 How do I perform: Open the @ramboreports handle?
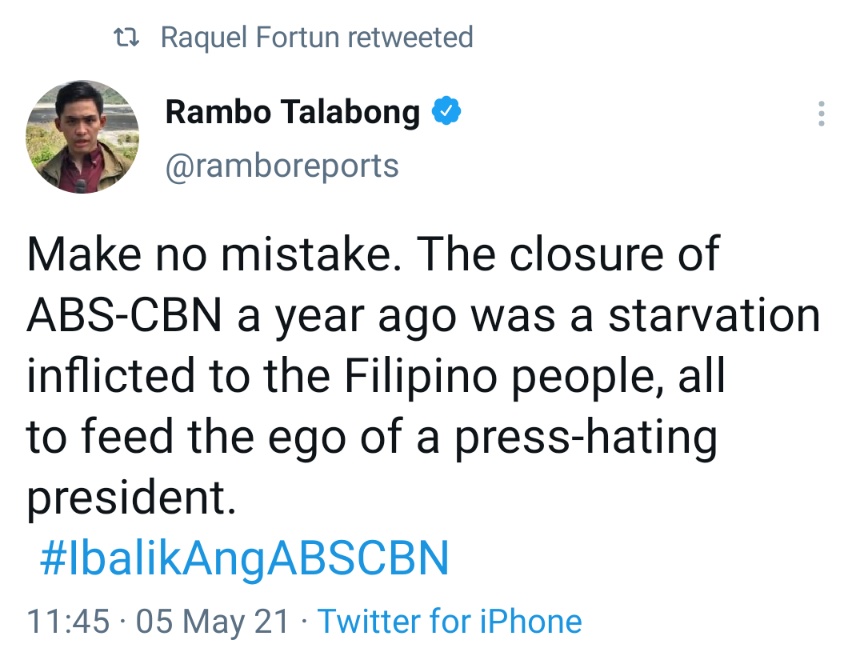pos(281,165)
